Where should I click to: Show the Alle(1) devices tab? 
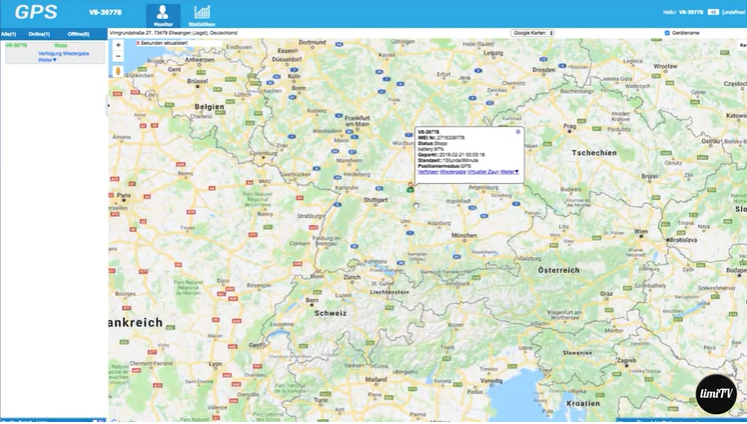click(11, 34)
